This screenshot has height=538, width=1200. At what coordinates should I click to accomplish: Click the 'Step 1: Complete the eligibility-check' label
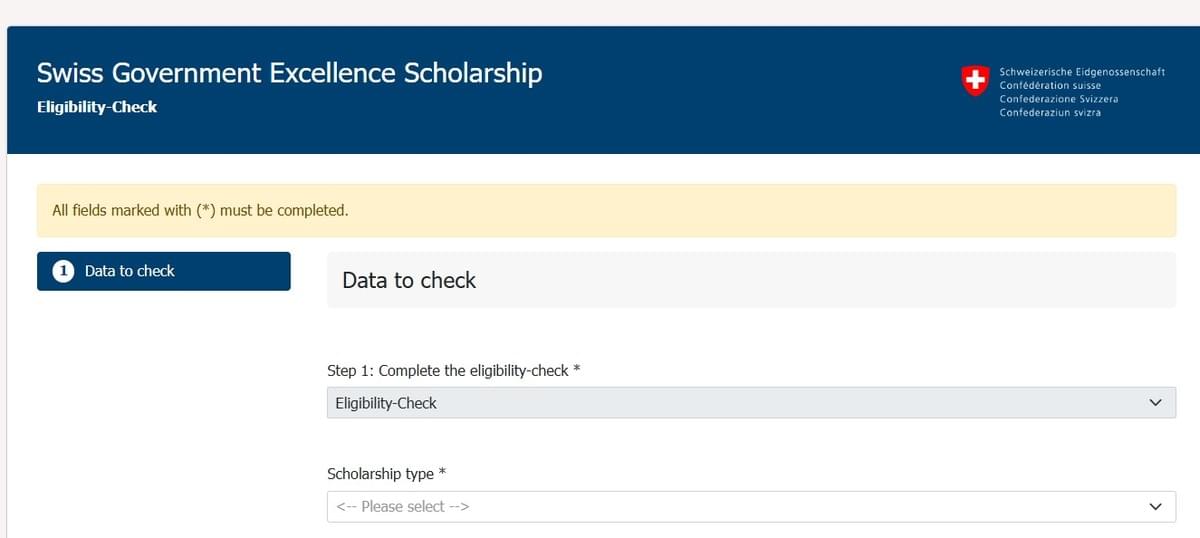[x=447, y=371]
